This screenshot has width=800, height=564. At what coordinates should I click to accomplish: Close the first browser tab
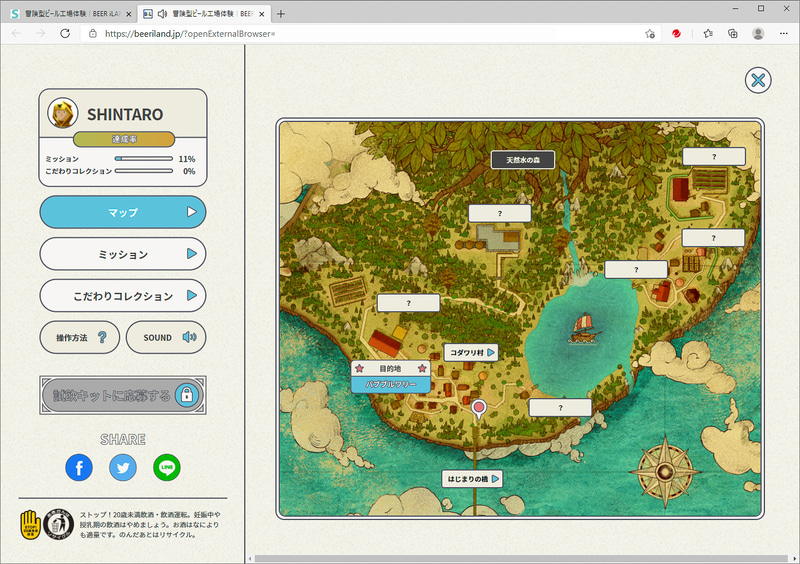[x=129, y=14]
